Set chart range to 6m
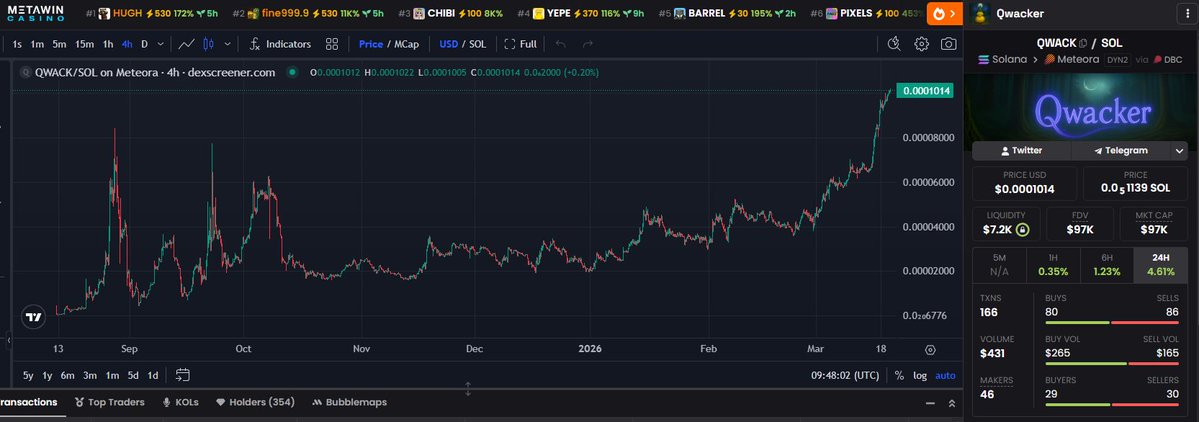This screenshot has width=1199, height=422. [67, 375]
